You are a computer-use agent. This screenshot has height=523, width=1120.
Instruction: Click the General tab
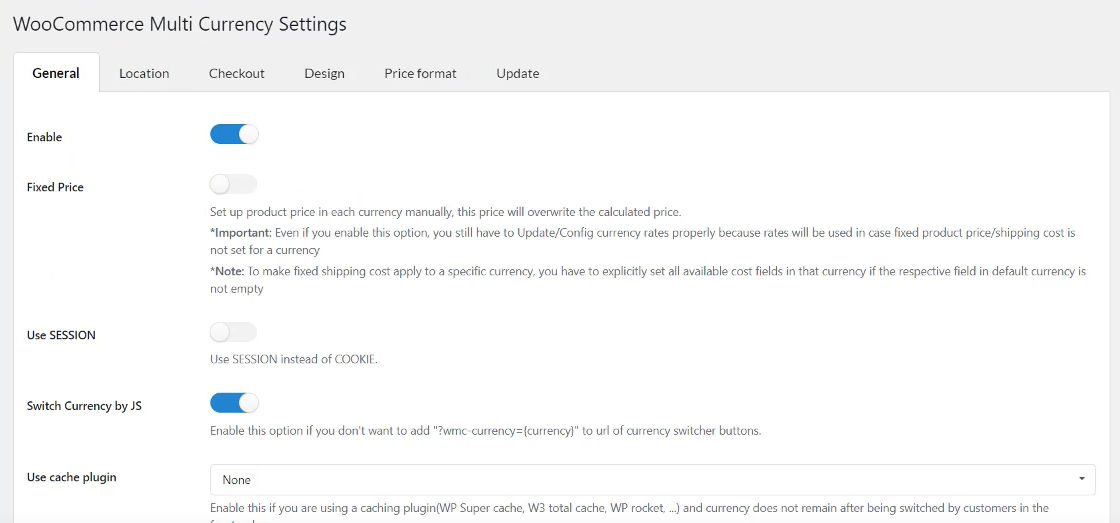[x=56, y=73]
